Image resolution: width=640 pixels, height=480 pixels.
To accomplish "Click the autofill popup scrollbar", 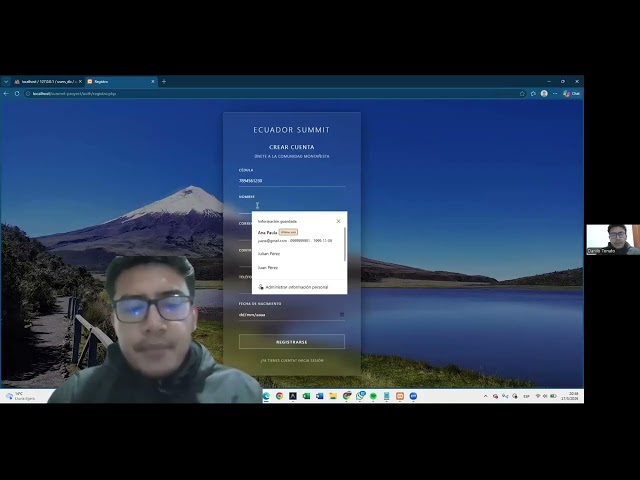I will coord(345,244).
